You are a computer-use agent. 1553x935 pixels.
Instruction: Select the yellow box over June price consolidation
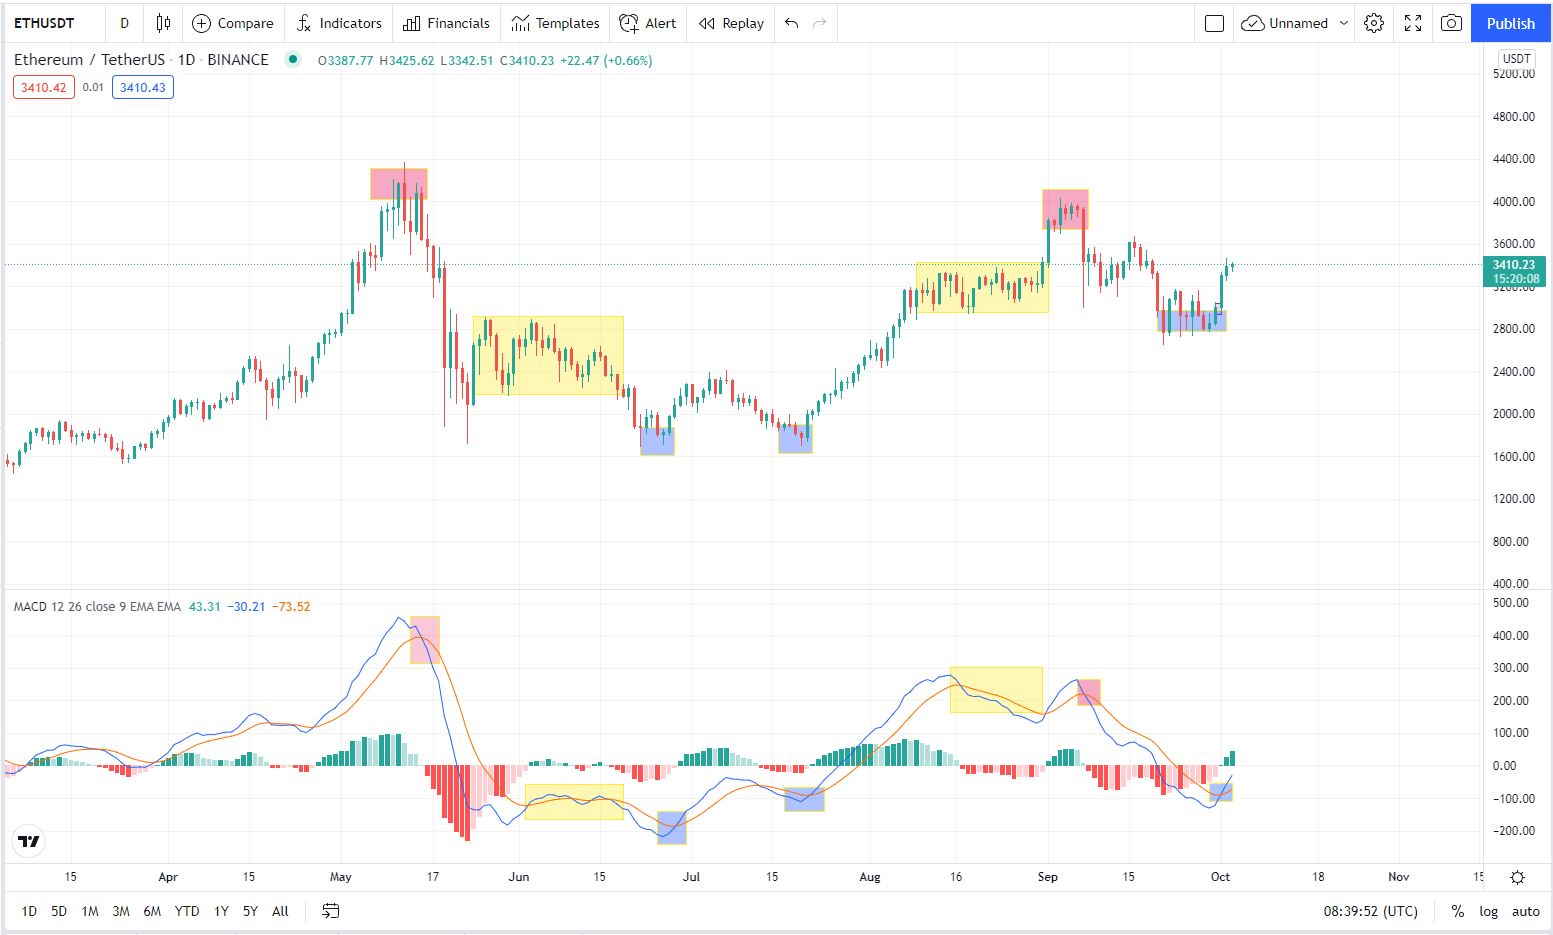[x=548, y=355]
